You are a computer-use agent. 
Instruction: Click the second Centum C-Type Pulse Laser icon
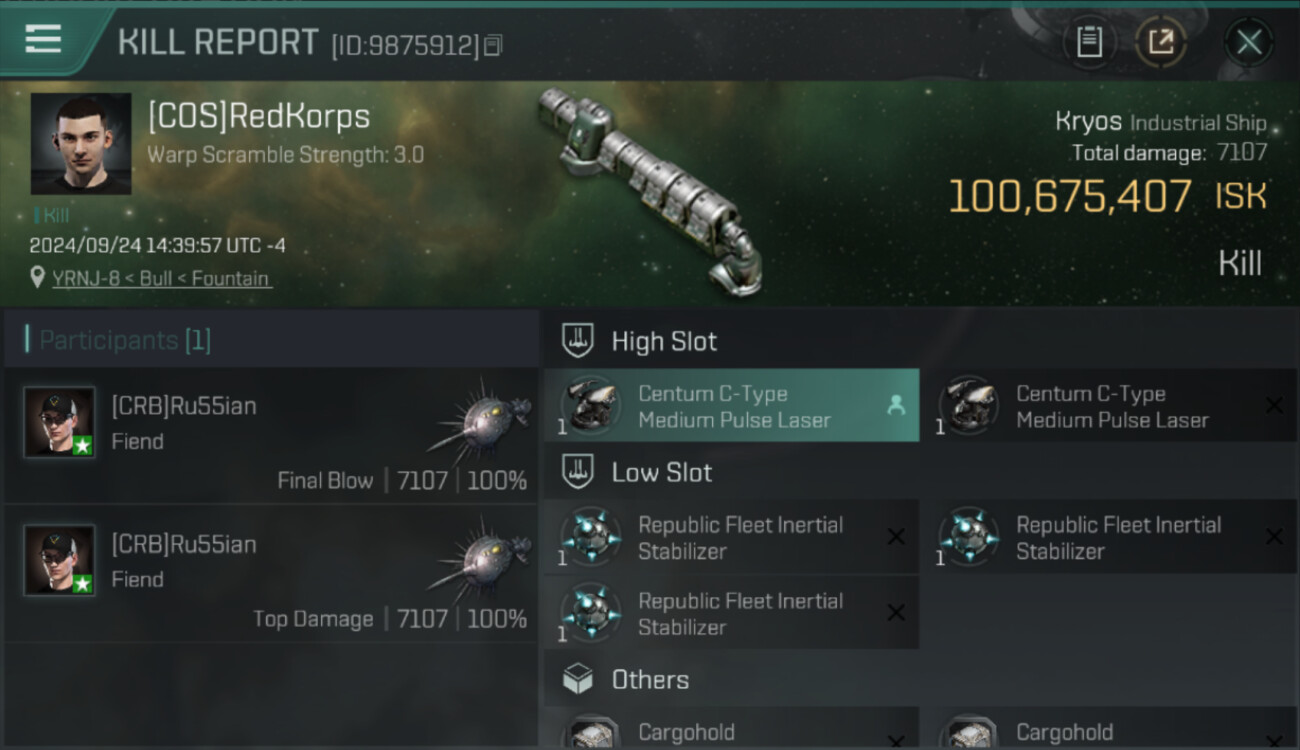tap(968, 406)
